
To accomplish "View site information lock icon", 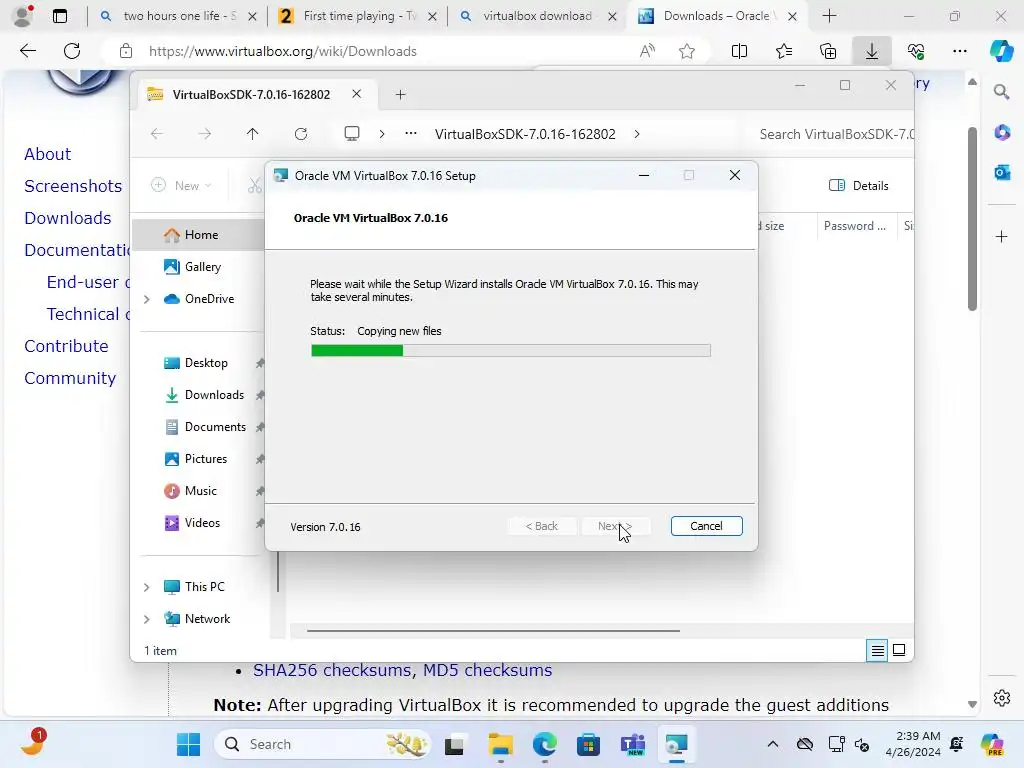I will click(x=126, y=51).
